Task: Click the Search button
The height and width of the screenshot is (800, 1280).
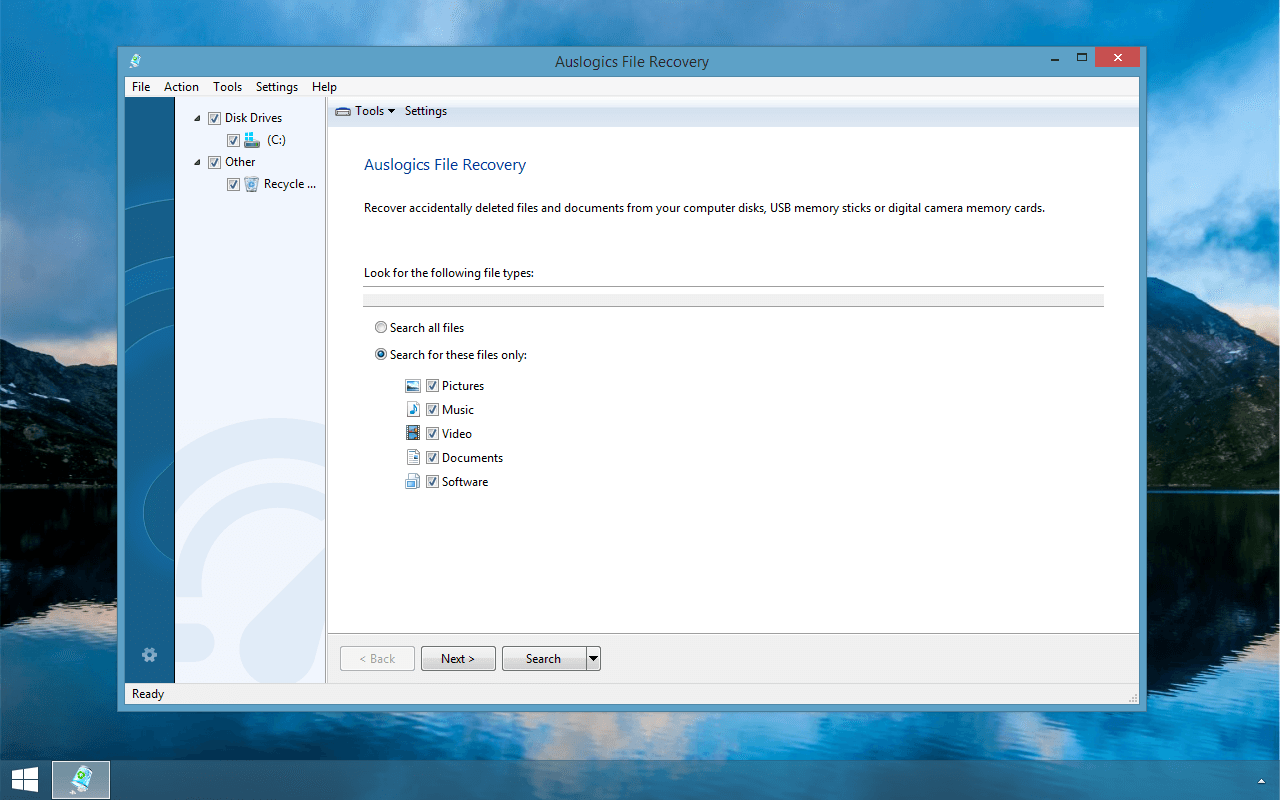Action: pyautogui.click(x=543, y=658)
